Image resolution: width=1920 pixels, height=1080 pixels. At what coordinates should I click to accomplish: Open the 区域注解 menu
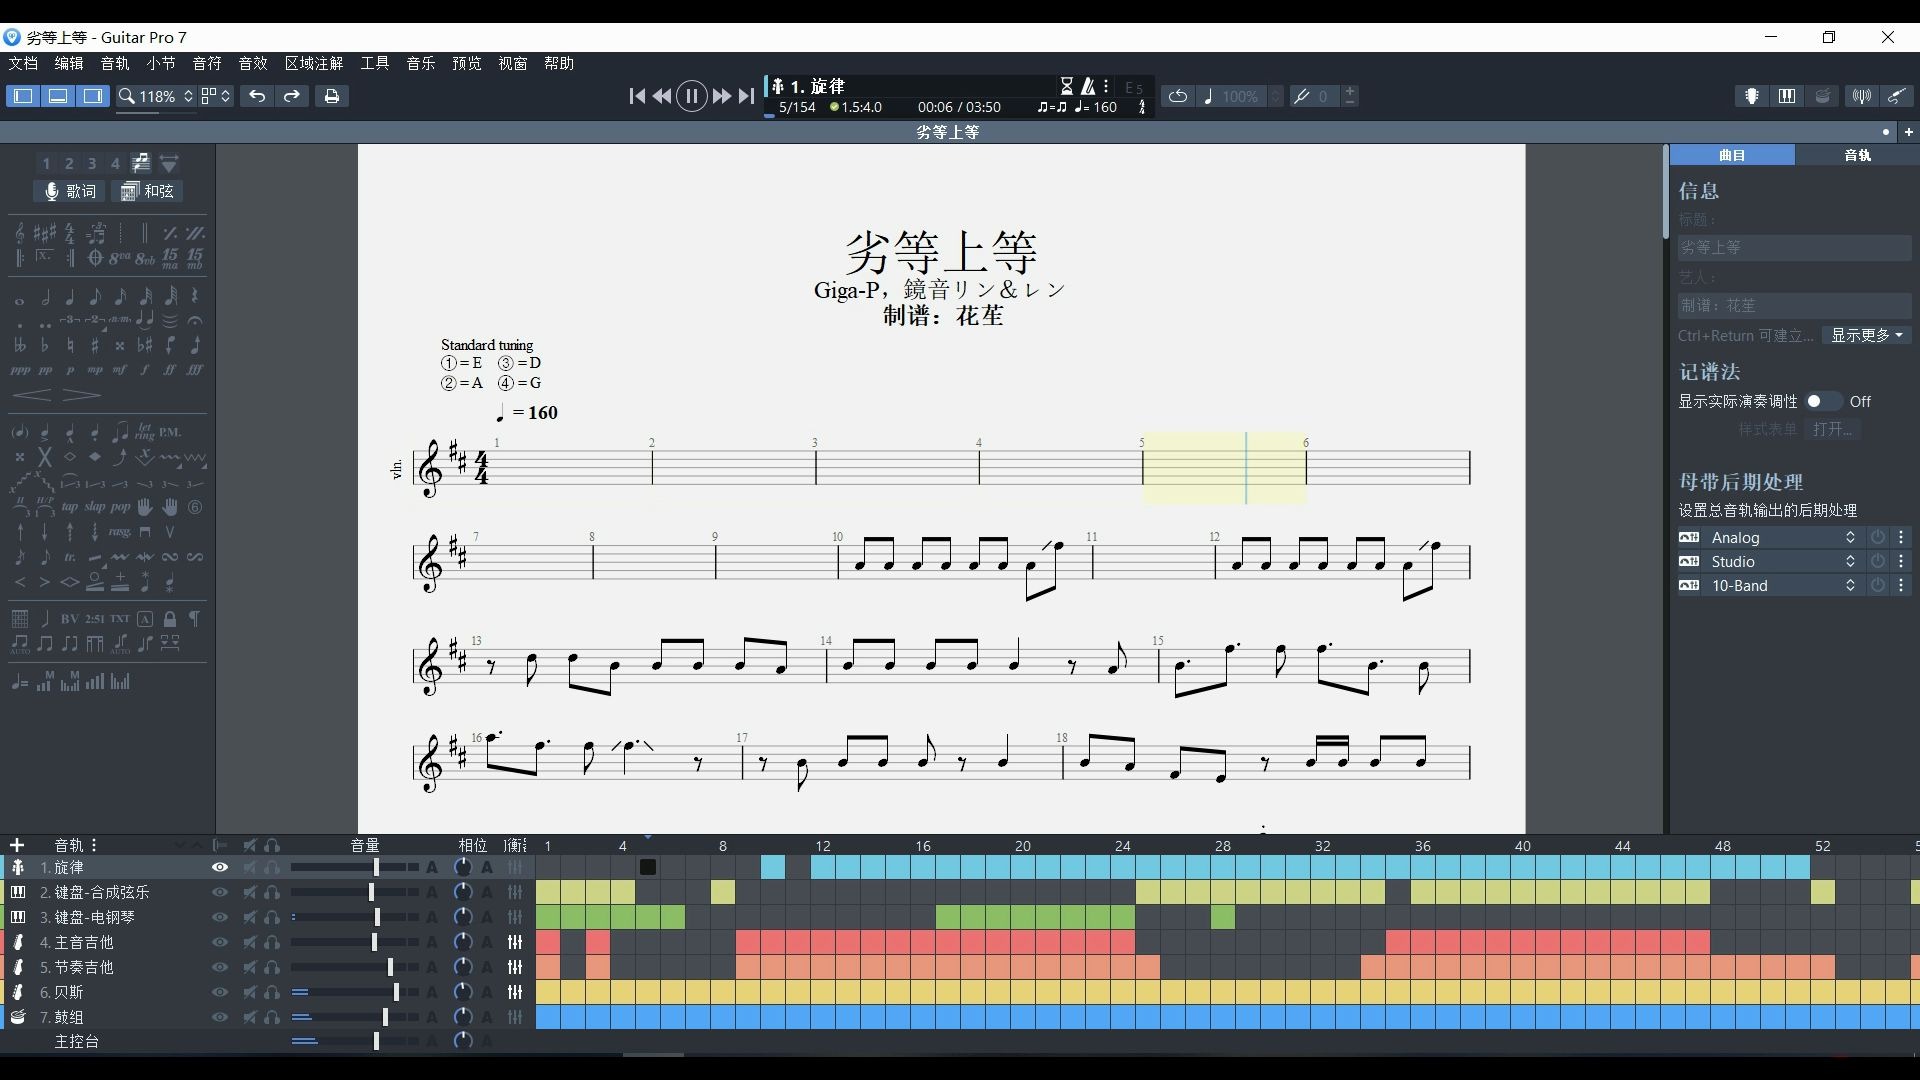[314, 63]
